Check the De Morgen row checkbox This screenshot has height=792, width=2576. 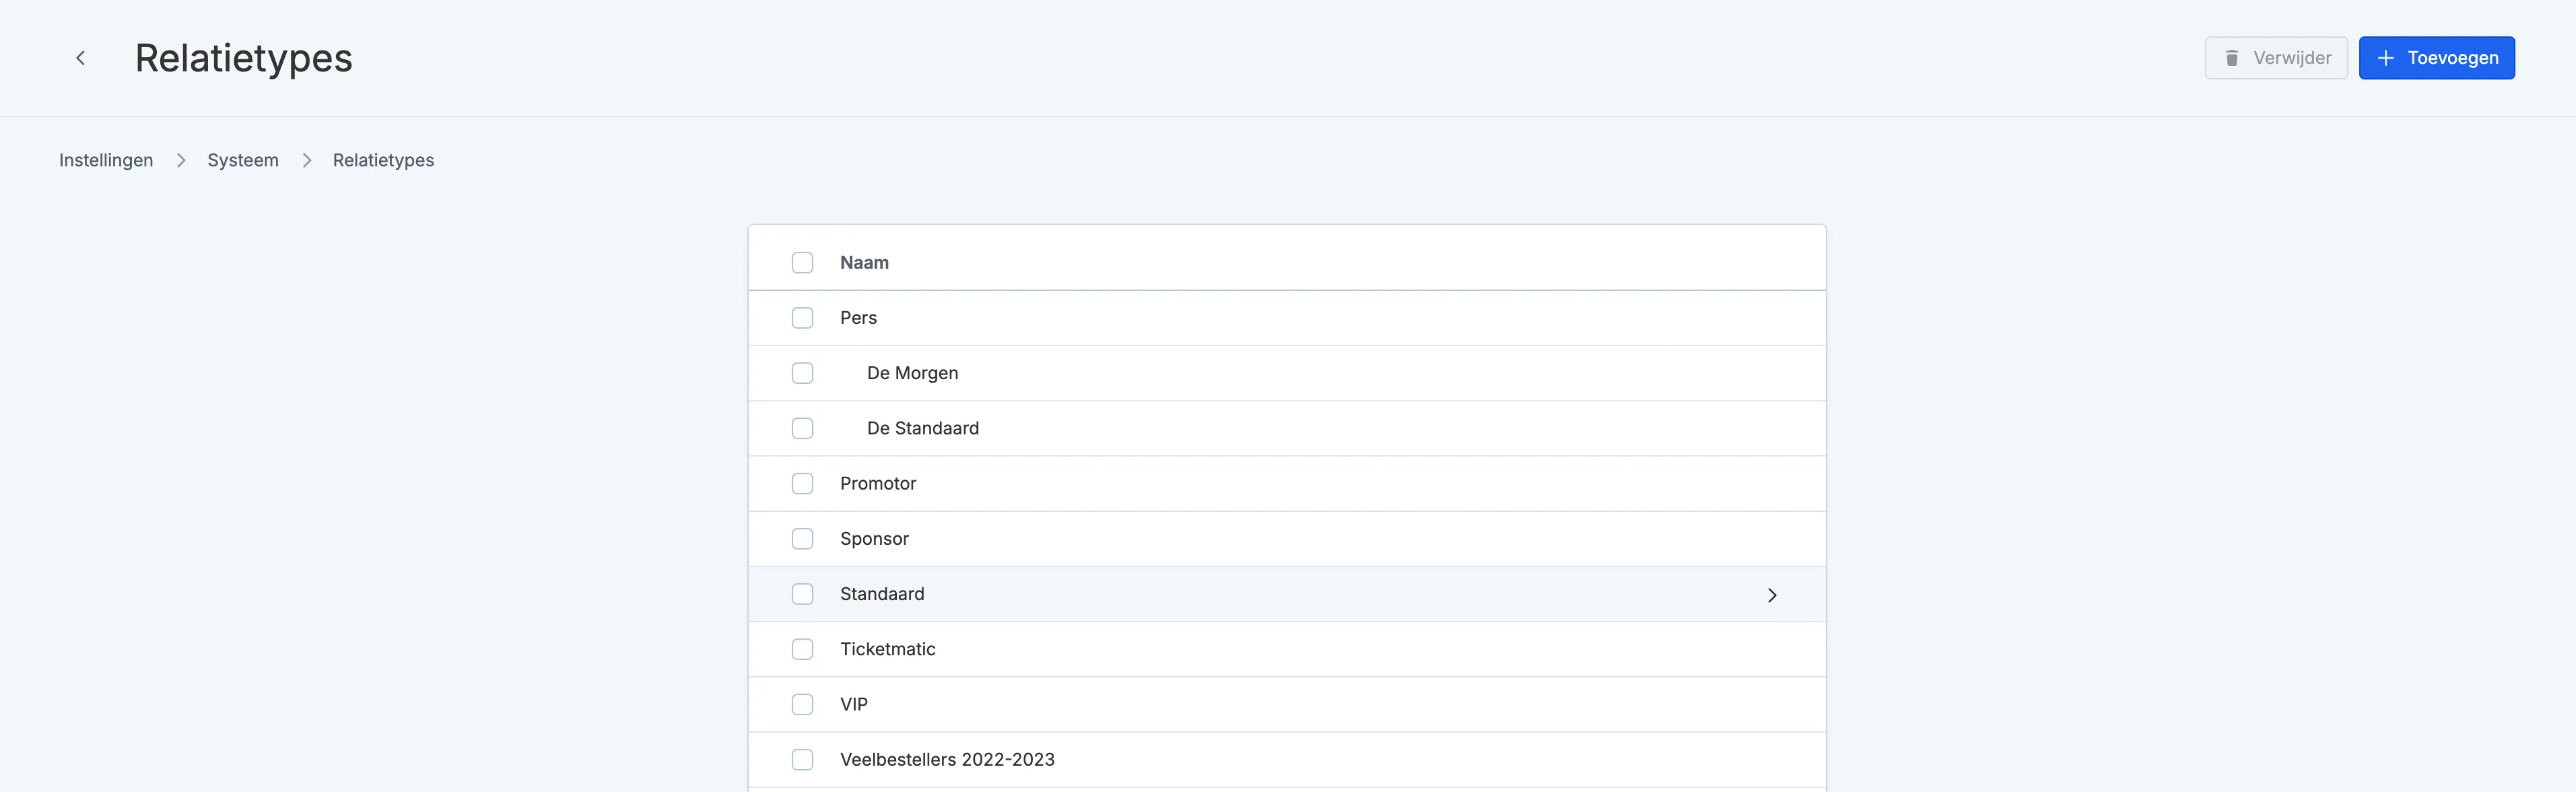pyautogui.click(x=802, y=373)
